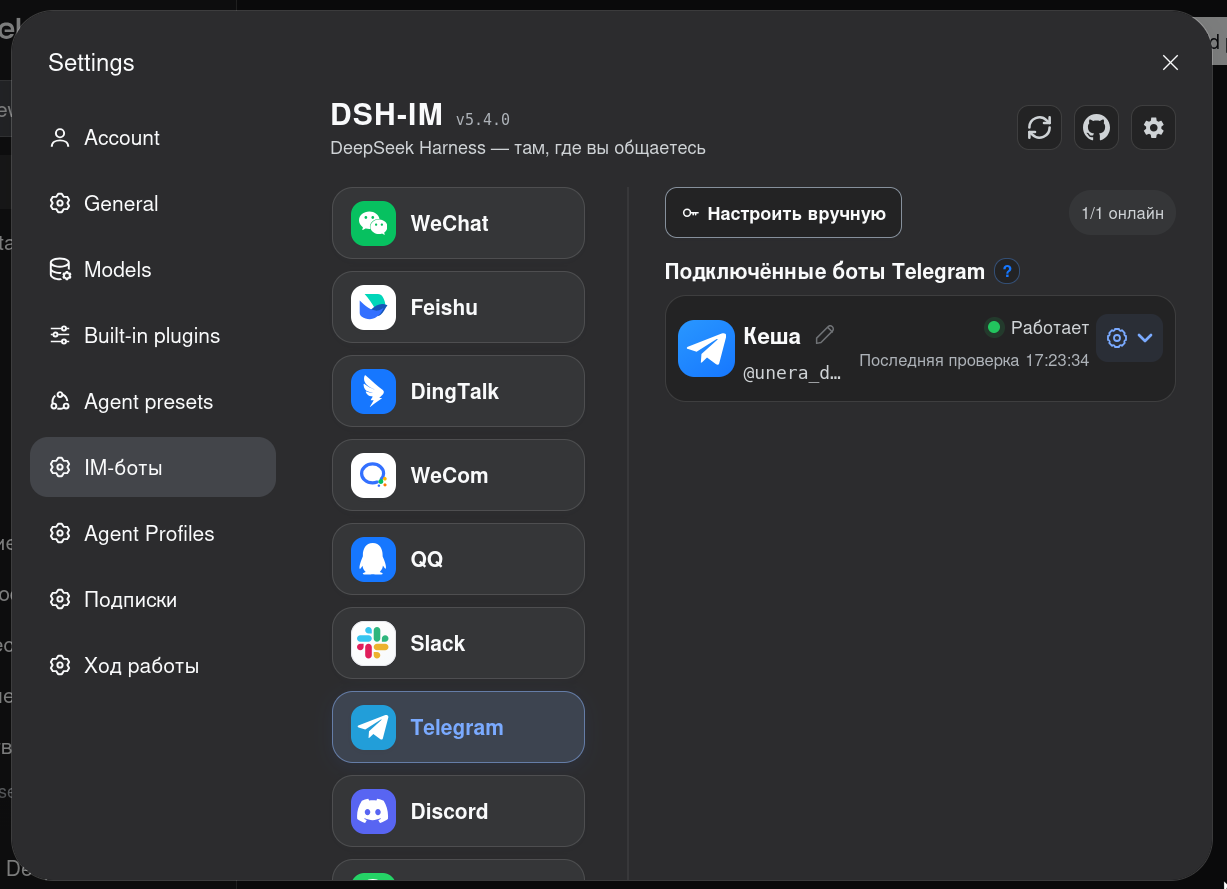Open the GitHub repository icon
The image size is (1227, 889).
coord(1096,128)
